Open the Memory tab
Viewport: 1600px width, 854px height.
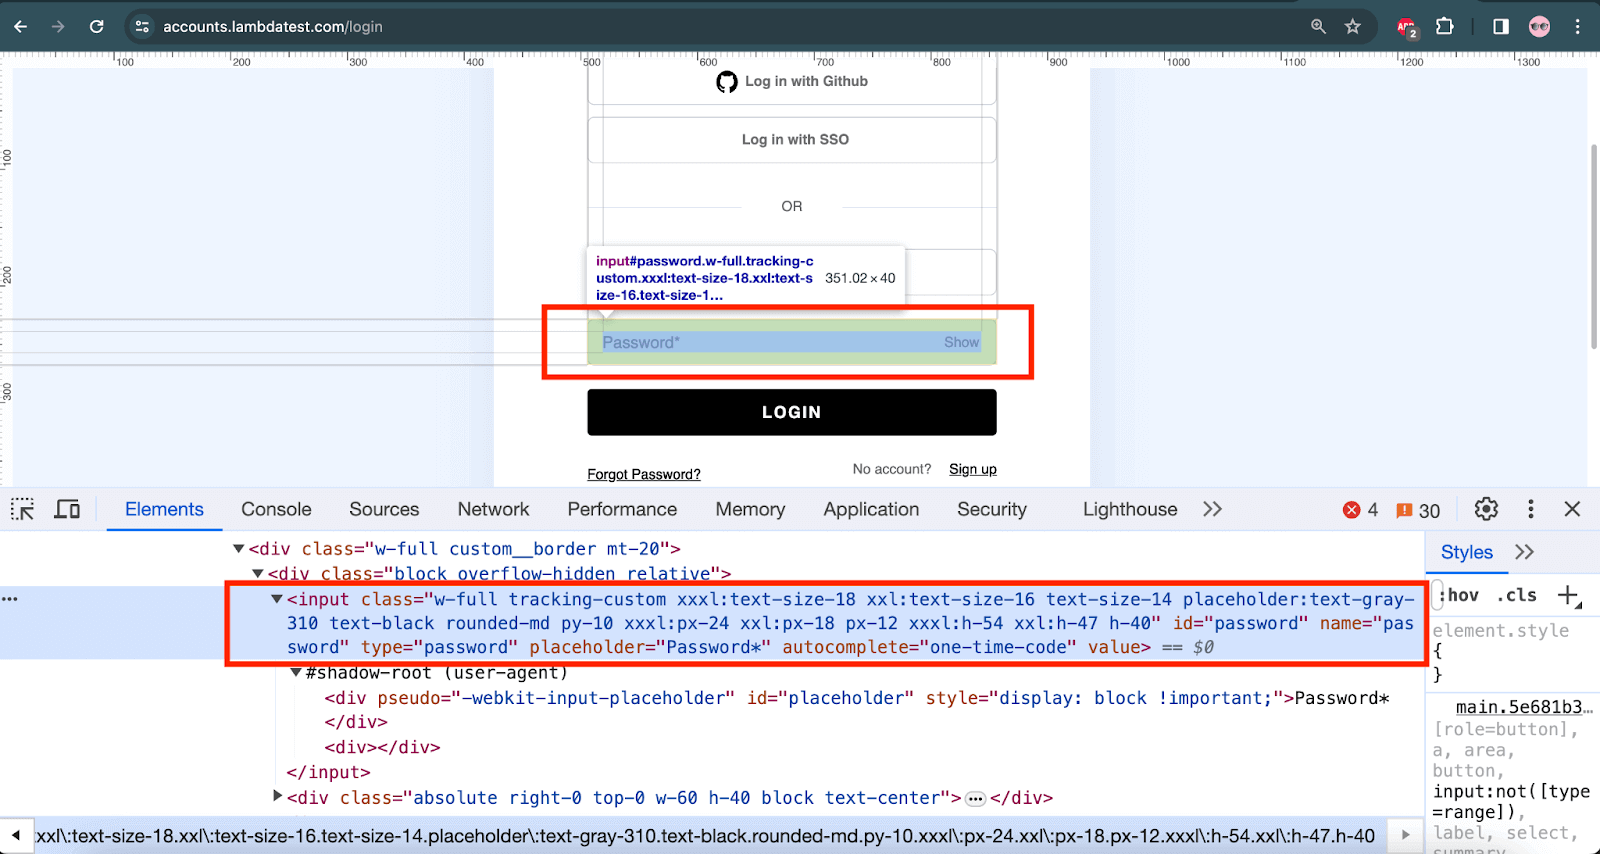pyautogui.click(x=750, y=509)
